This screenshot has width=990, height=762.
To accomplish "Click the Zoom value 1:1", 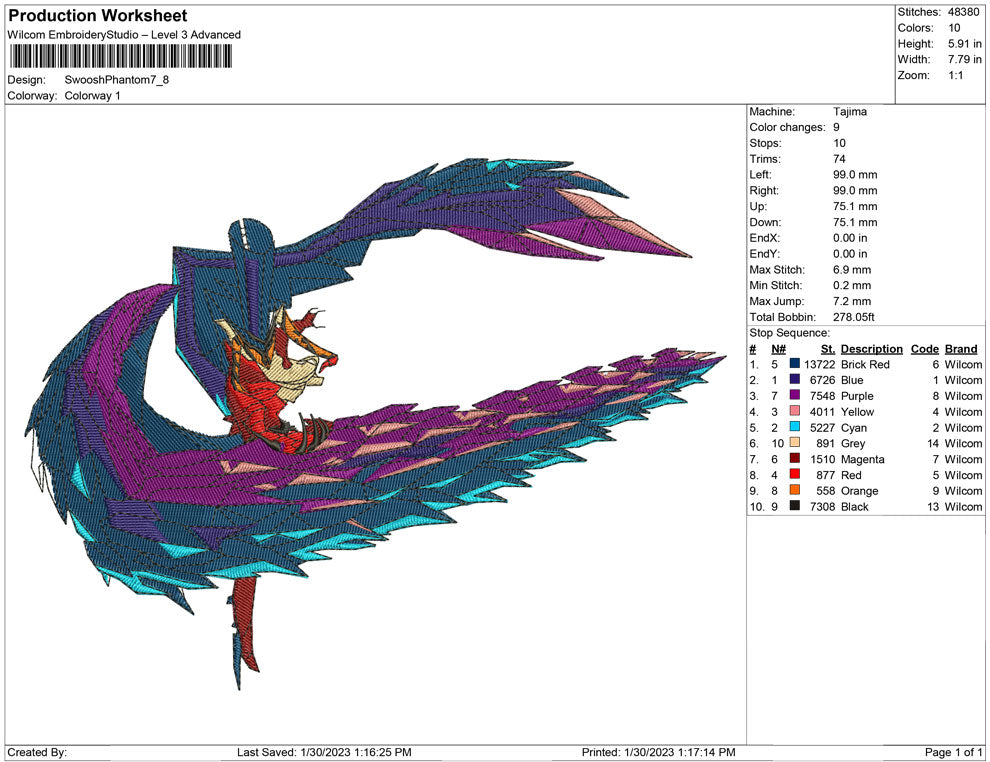I will point(955,75).
